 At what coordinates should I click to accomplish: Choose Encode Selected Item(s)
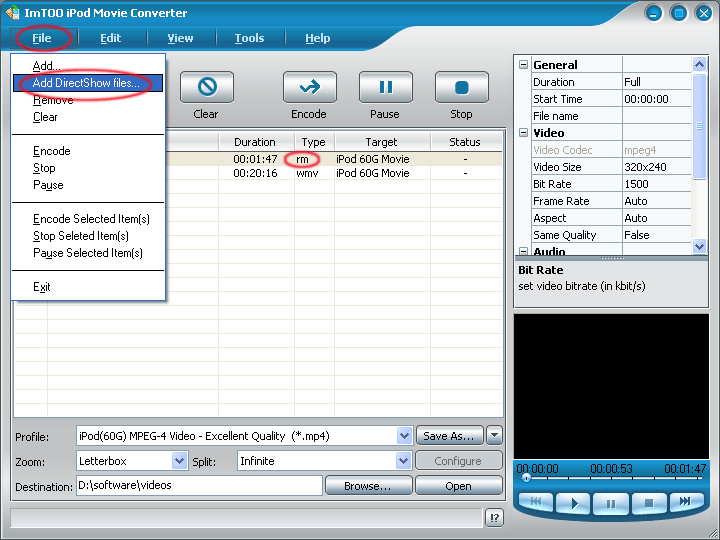(x=88, y=219)
